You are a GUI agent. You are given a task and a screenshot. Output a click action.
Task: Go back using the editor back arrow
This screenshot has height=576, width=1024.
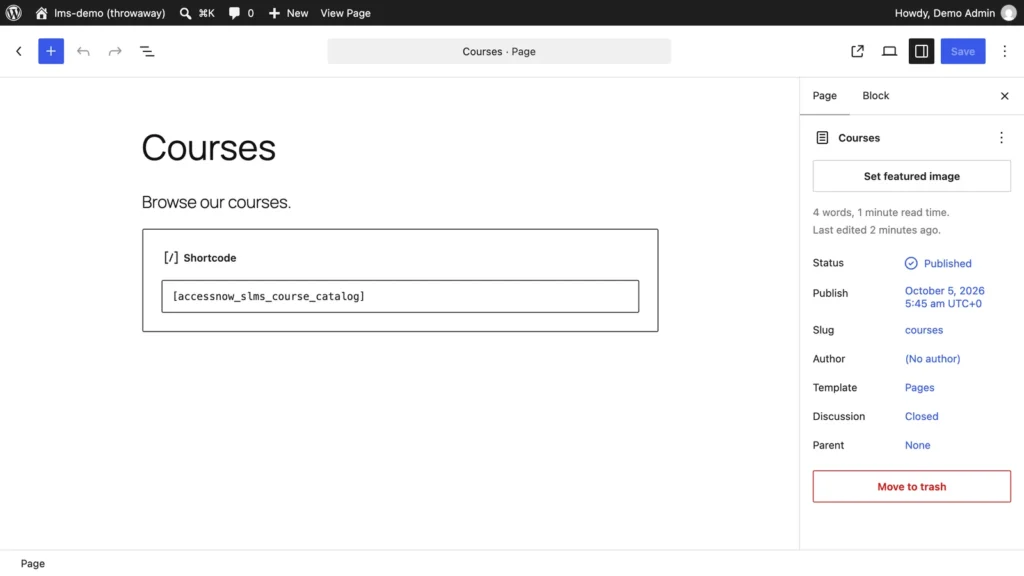pyautogui.click(x=19, y=51)
